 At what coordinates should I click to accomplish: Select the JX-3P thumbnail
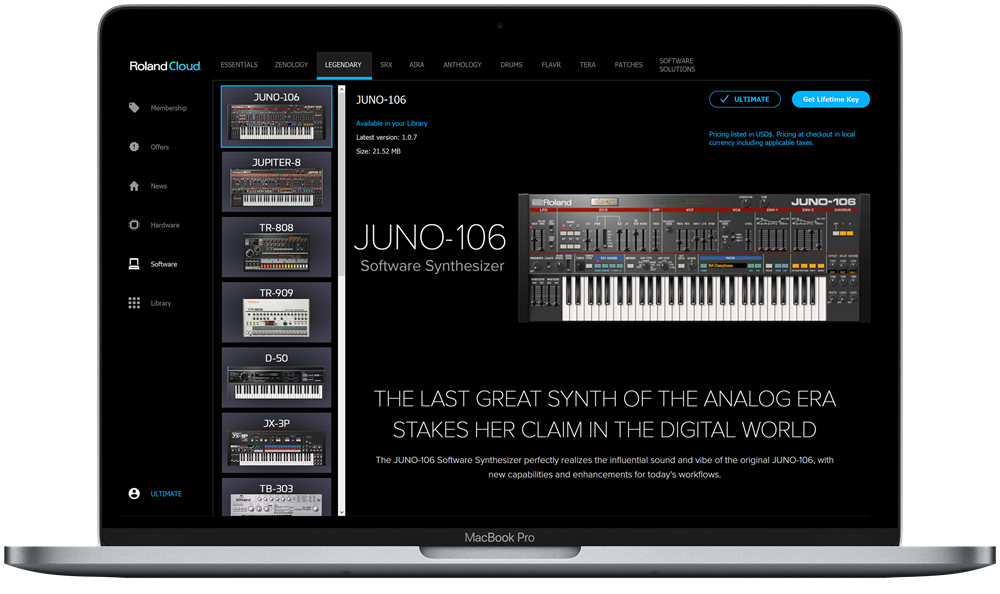pos(276,442)
